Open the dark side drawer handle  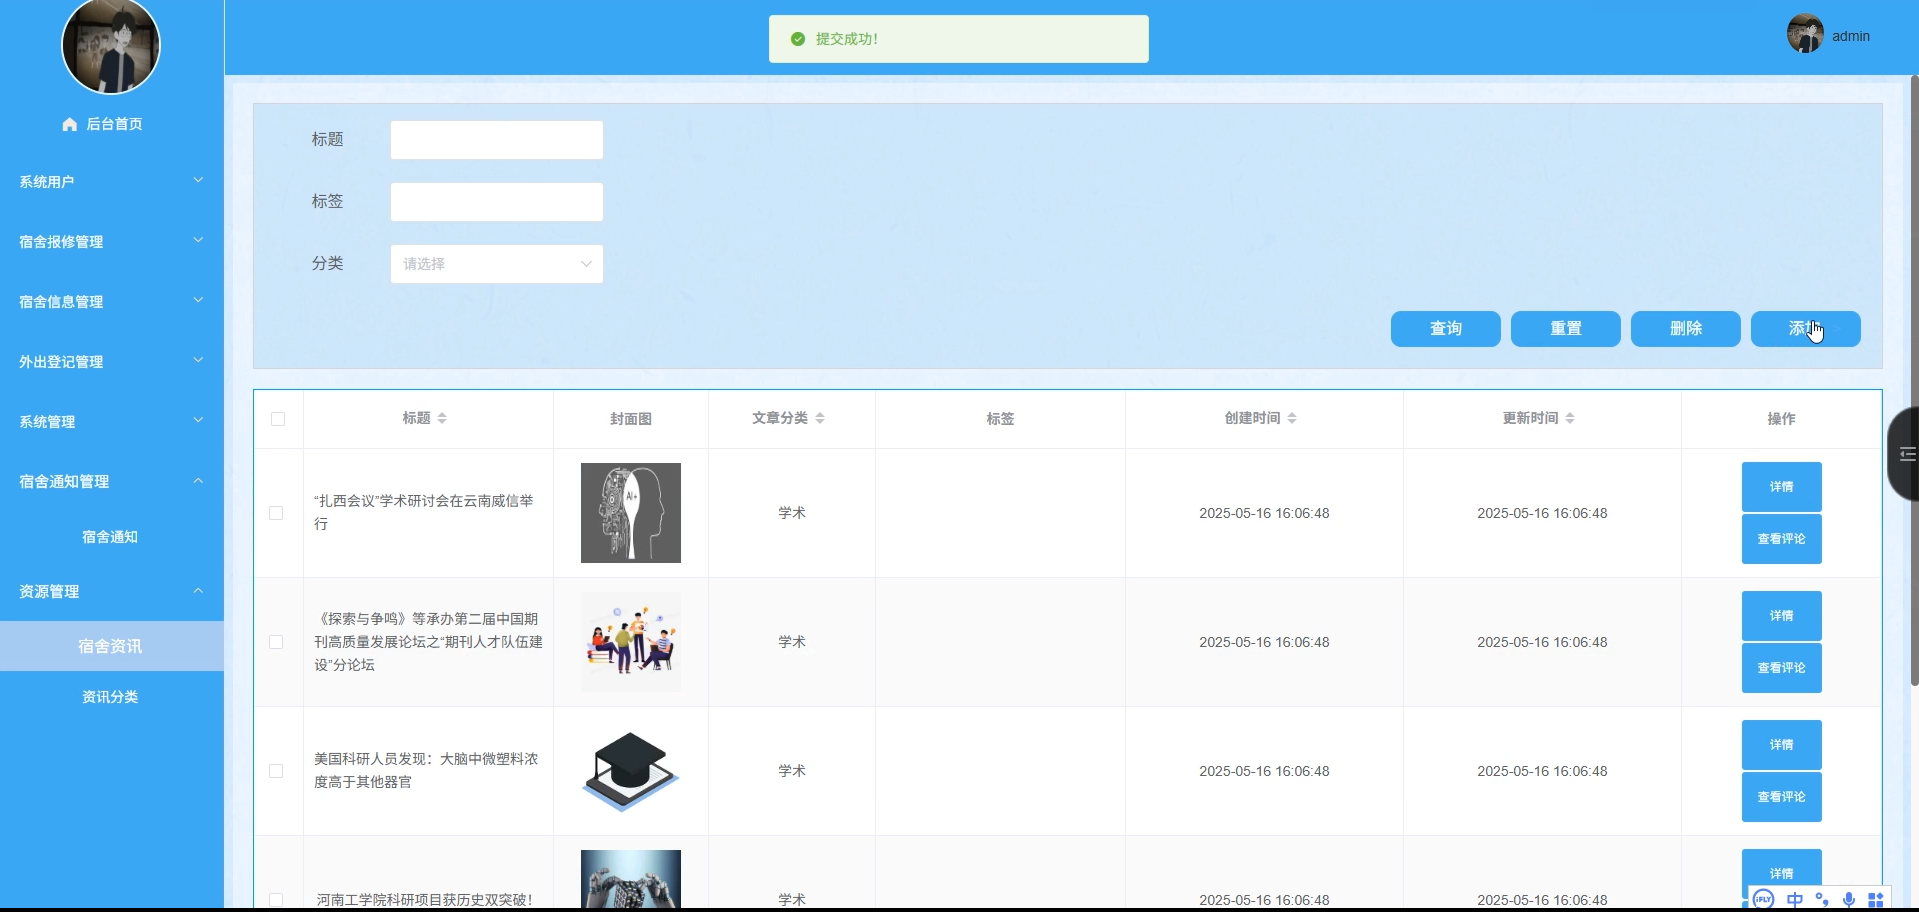[1904, 454]
